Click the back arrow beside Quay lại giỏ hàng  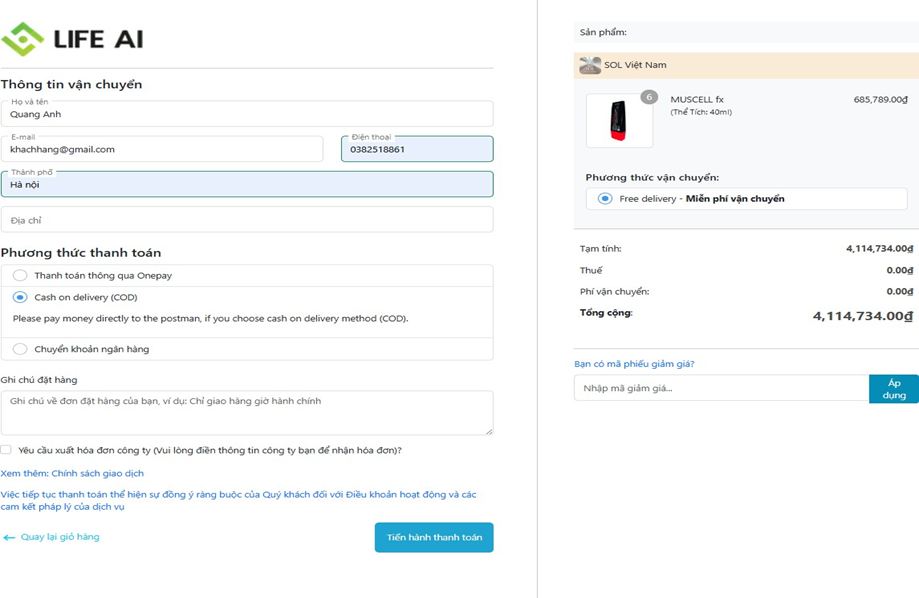pos(9,538)
